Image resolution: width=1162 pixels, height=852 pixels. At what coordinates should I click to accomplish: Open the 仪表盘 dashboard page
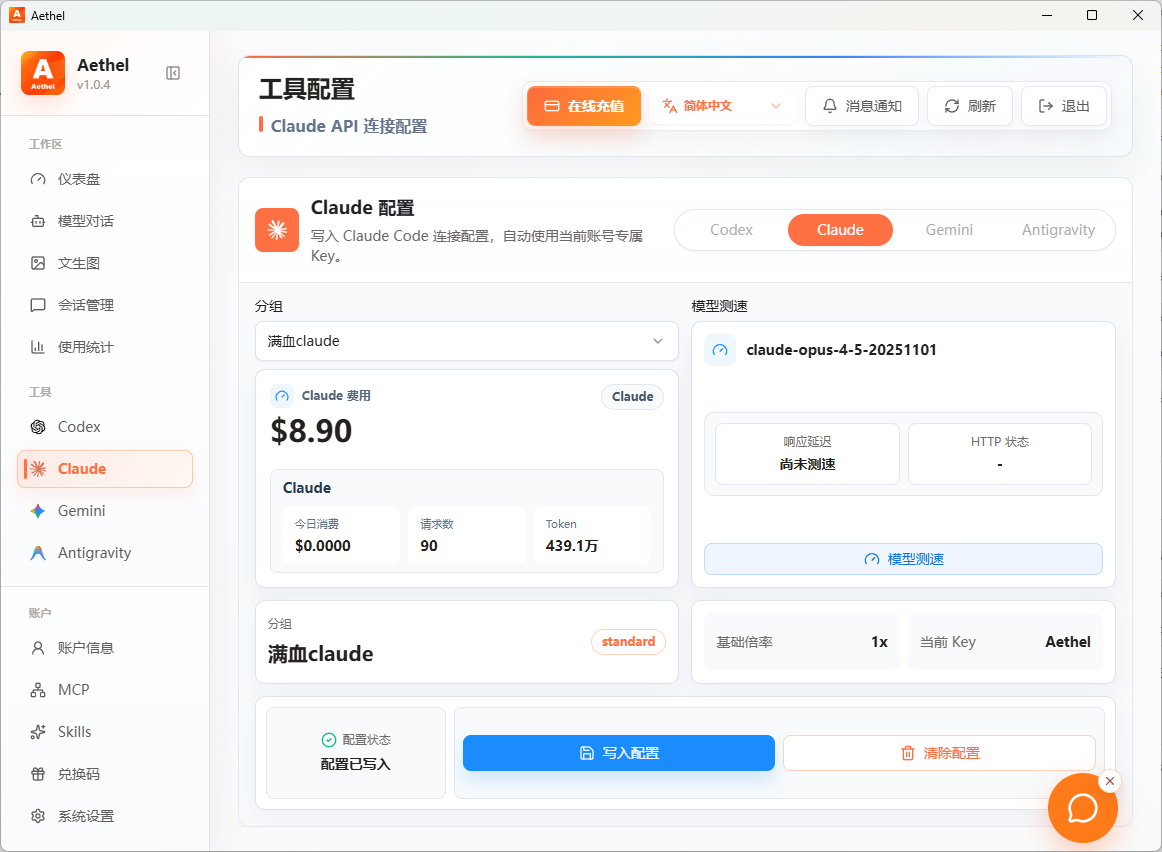point(104,179)
